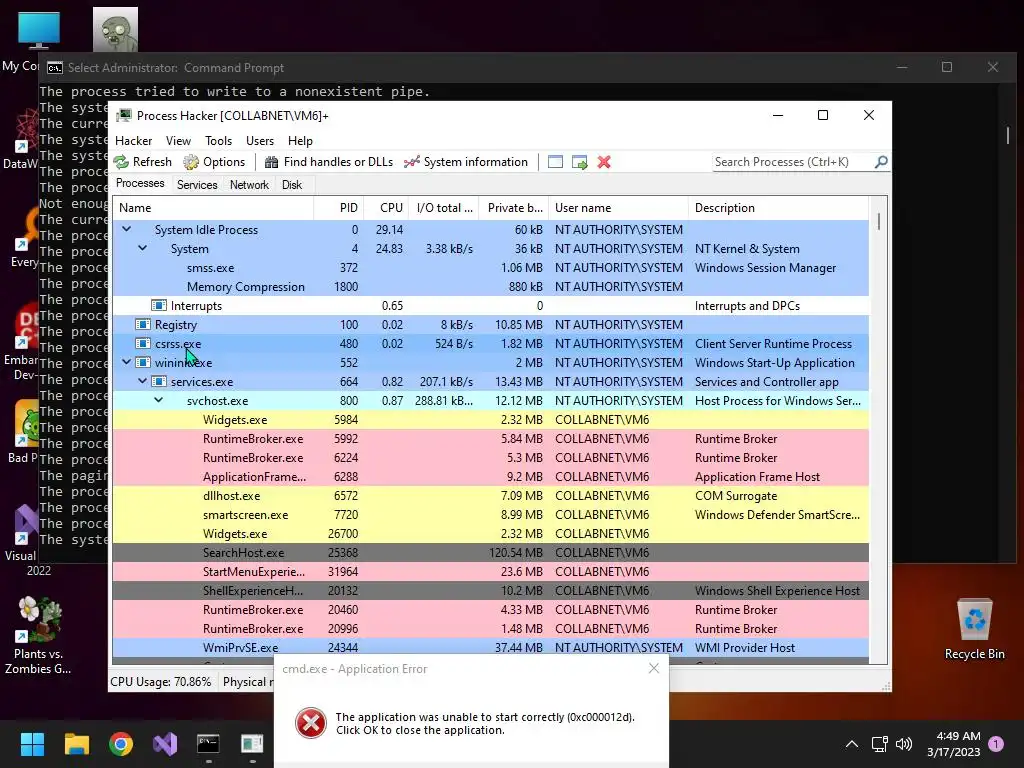Open the Users menu
The image size is (1024, 768).
[260, 141]
